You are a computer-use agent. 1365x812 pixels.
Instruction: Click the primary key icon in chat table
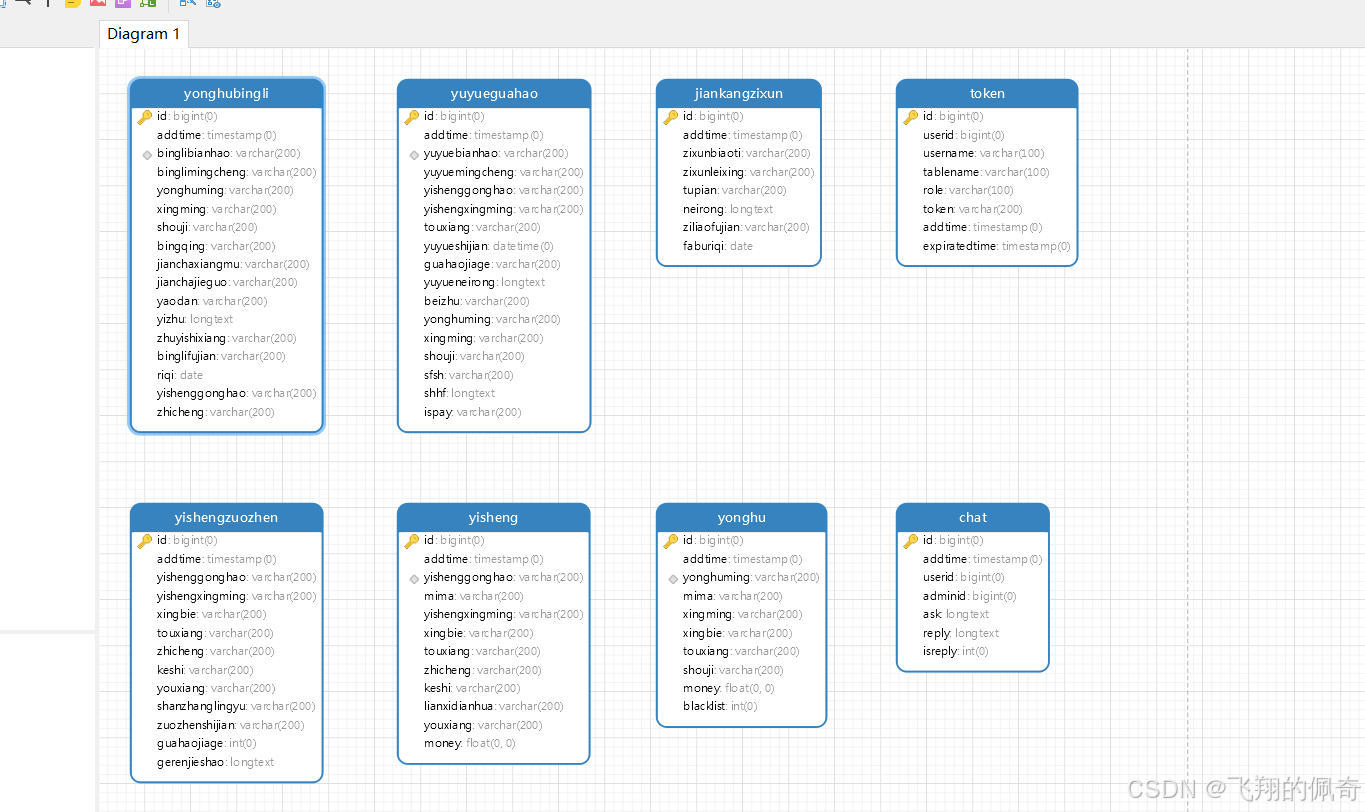click(910, 541)
